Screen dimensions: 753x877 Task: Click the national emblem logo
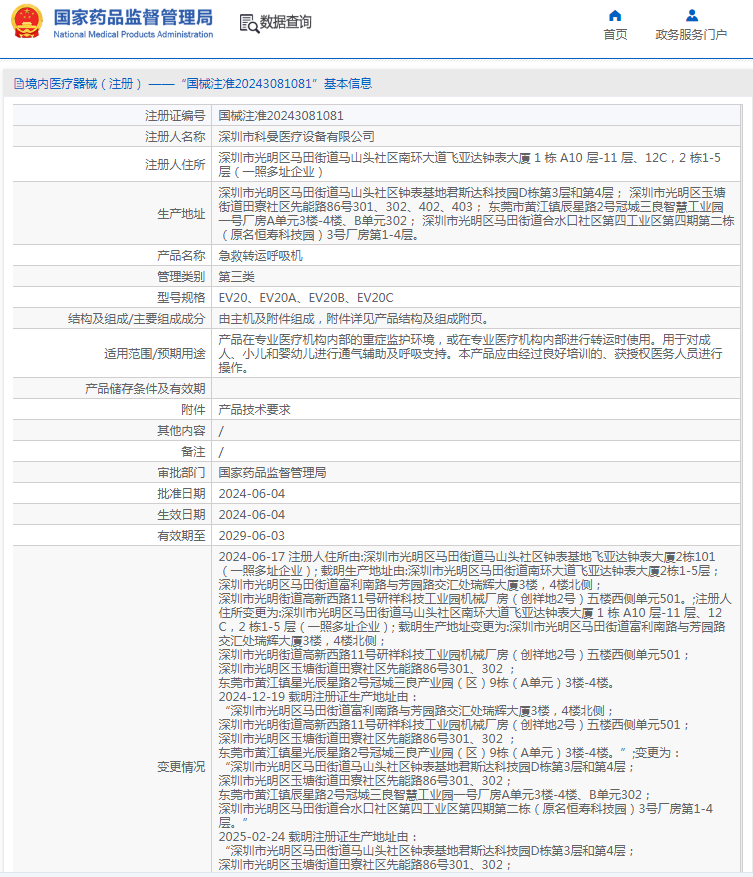pyautogui.click(x=26, y=22)
